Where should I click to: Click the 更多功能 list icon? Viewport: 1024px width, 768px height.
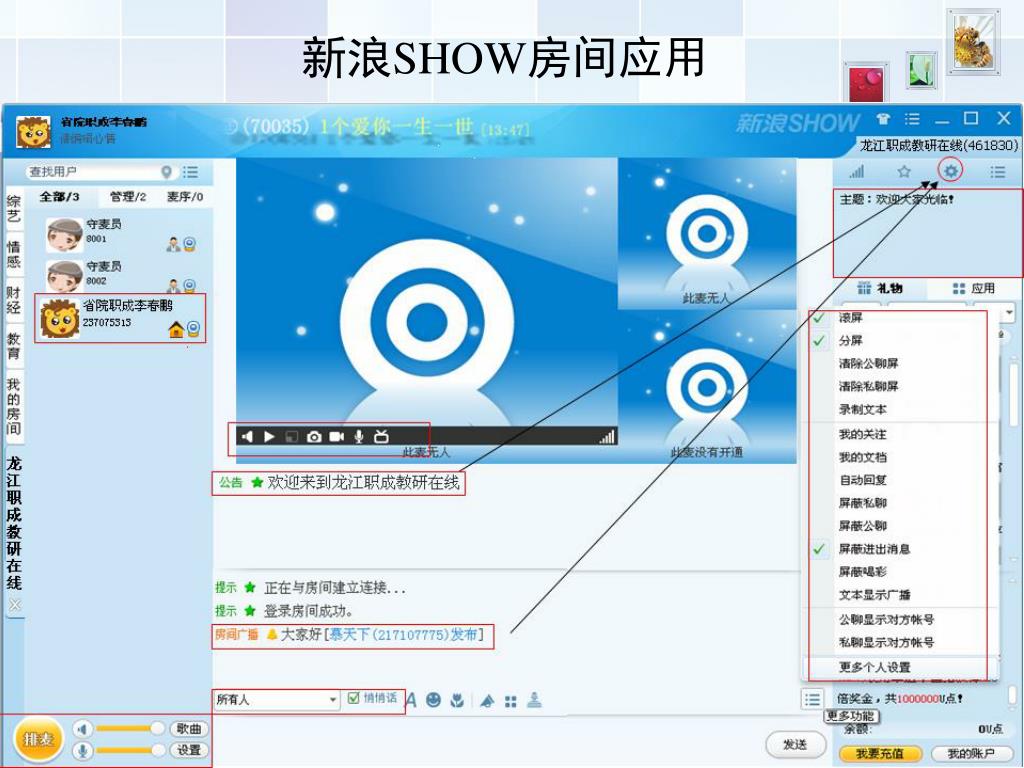(812, 699)
